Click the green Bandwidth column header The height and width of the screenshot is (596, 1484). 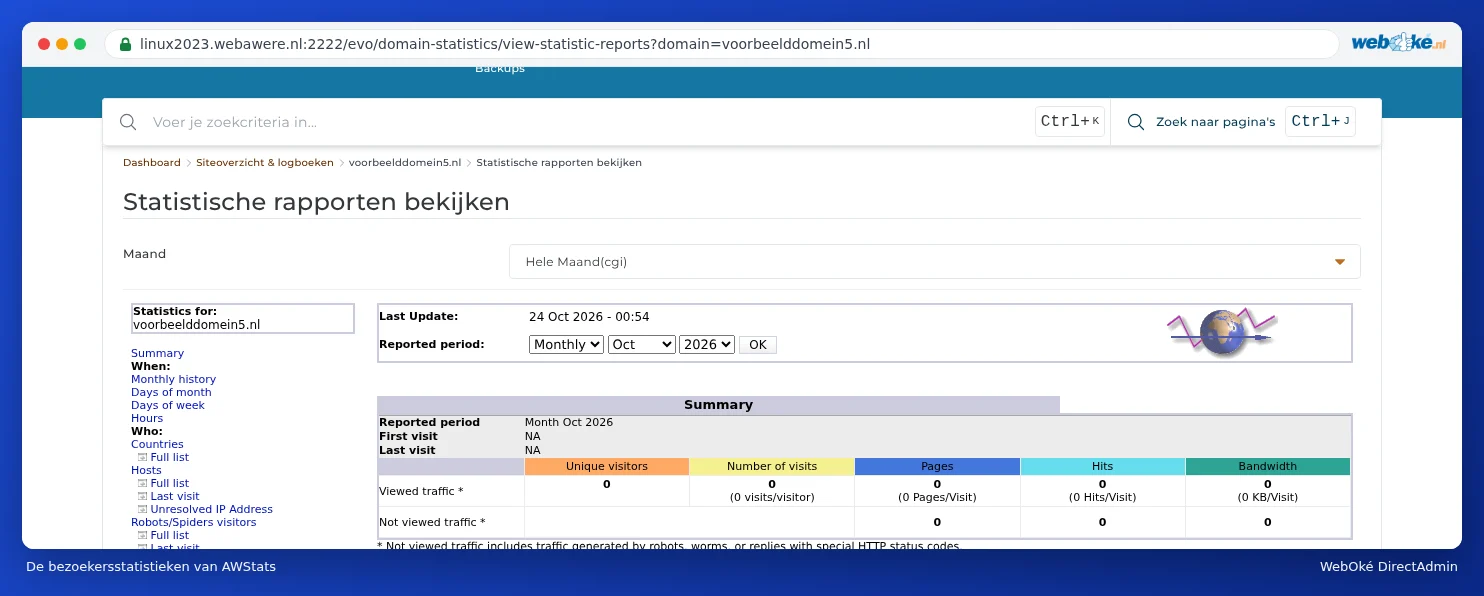click(x=1268, y=467)
